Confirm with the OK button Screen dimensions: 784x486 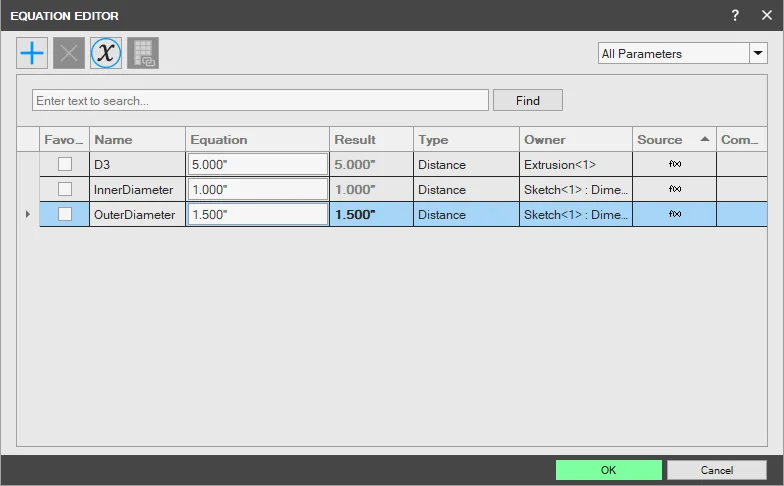click(x=608, y=470)
